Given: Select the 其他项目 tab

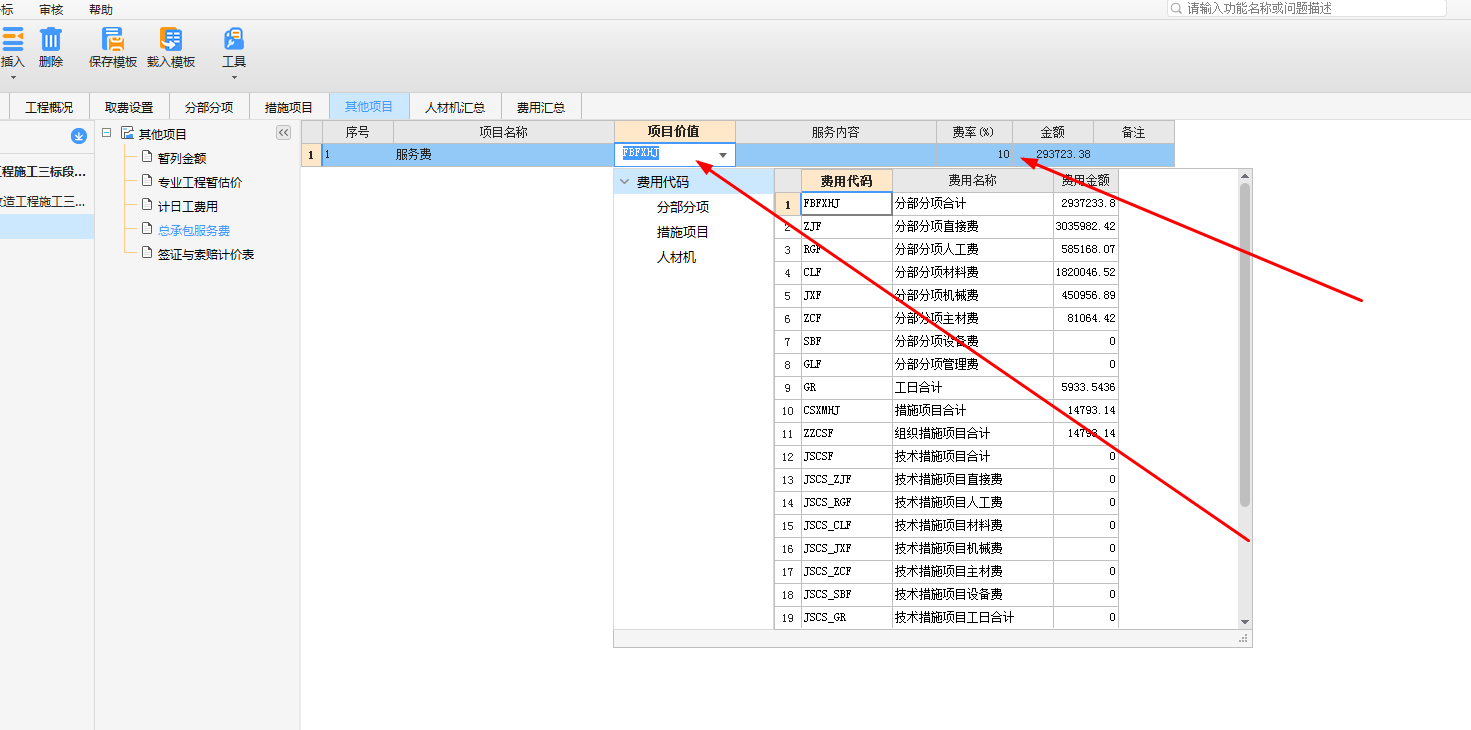Looking at the screenshot, I should pyautogui.click(x=369, y=107).
